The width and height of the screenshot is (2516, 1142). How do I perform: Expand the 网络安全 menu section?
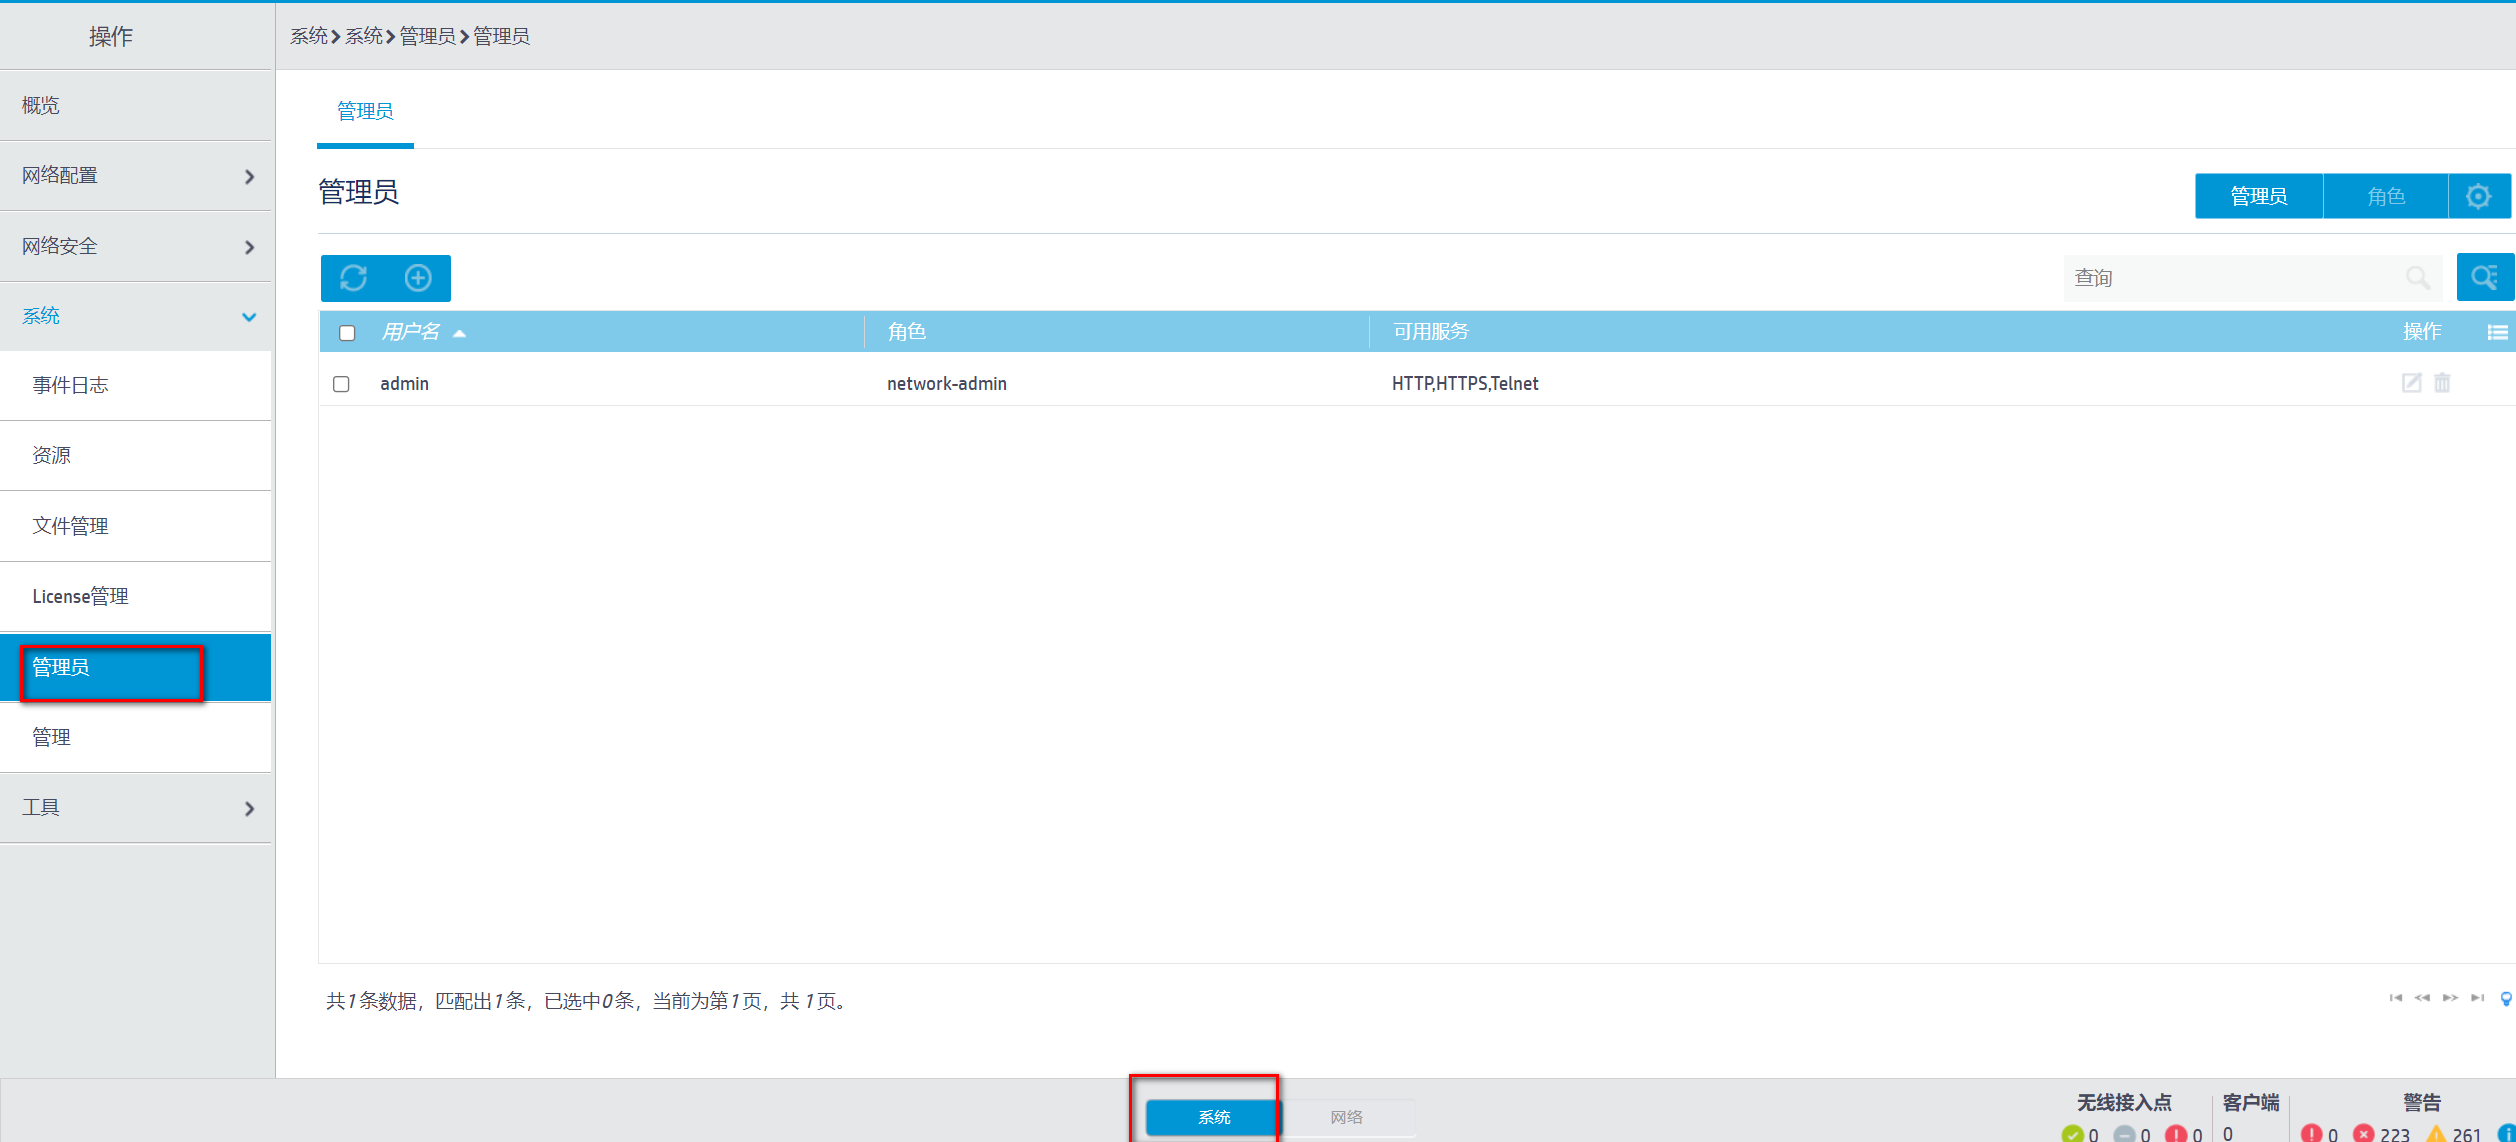136,246
